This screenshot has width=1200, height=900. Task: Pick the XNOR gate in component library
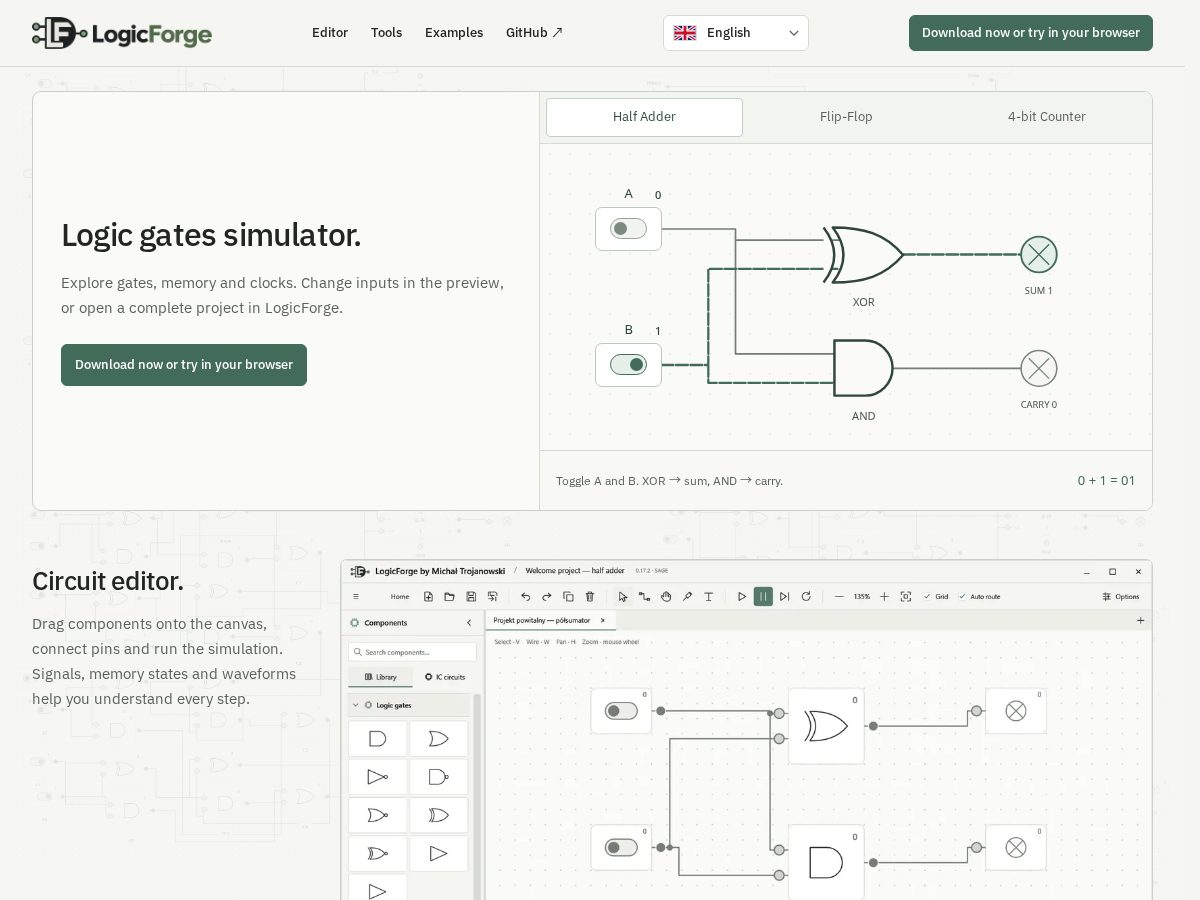pyautogui.click(x=377, y=854)
